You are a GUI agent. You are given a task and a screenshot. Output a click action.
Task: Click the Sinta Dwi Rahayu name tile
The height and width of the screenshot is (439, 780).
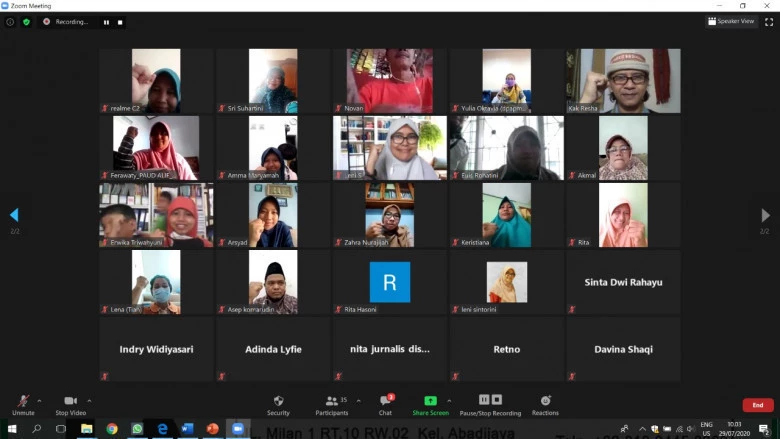click(x=623, y=282)
